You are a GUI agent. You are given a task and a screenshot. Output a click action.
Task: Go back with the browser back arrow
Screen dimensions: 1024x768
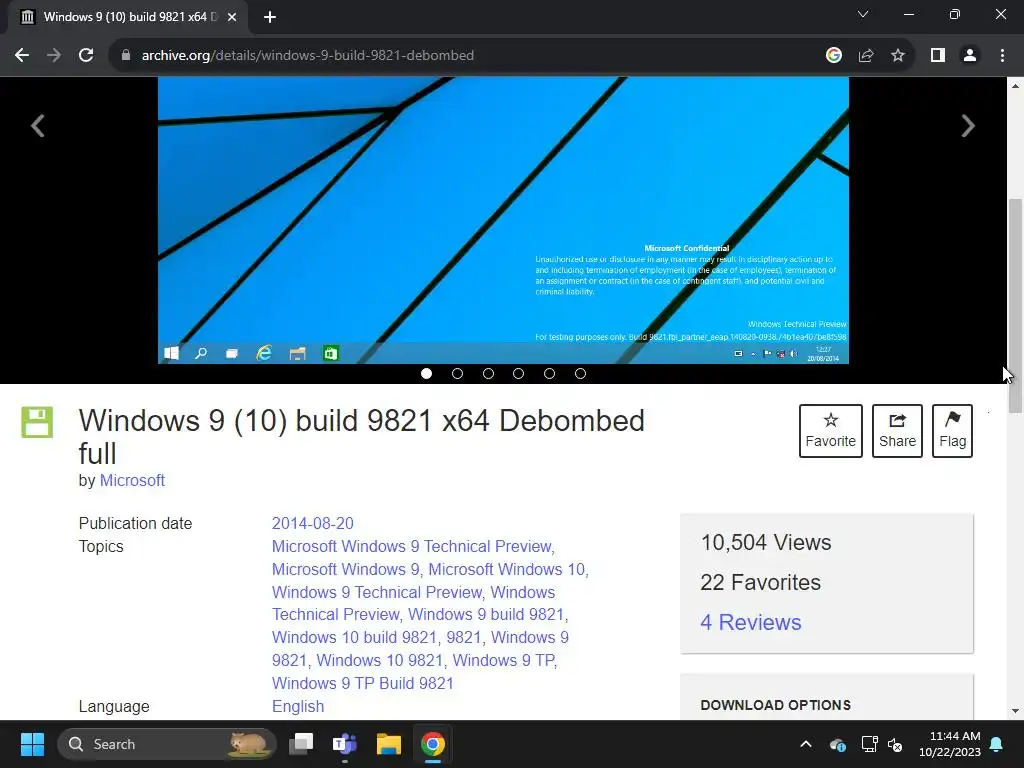(x=22, y=56)
